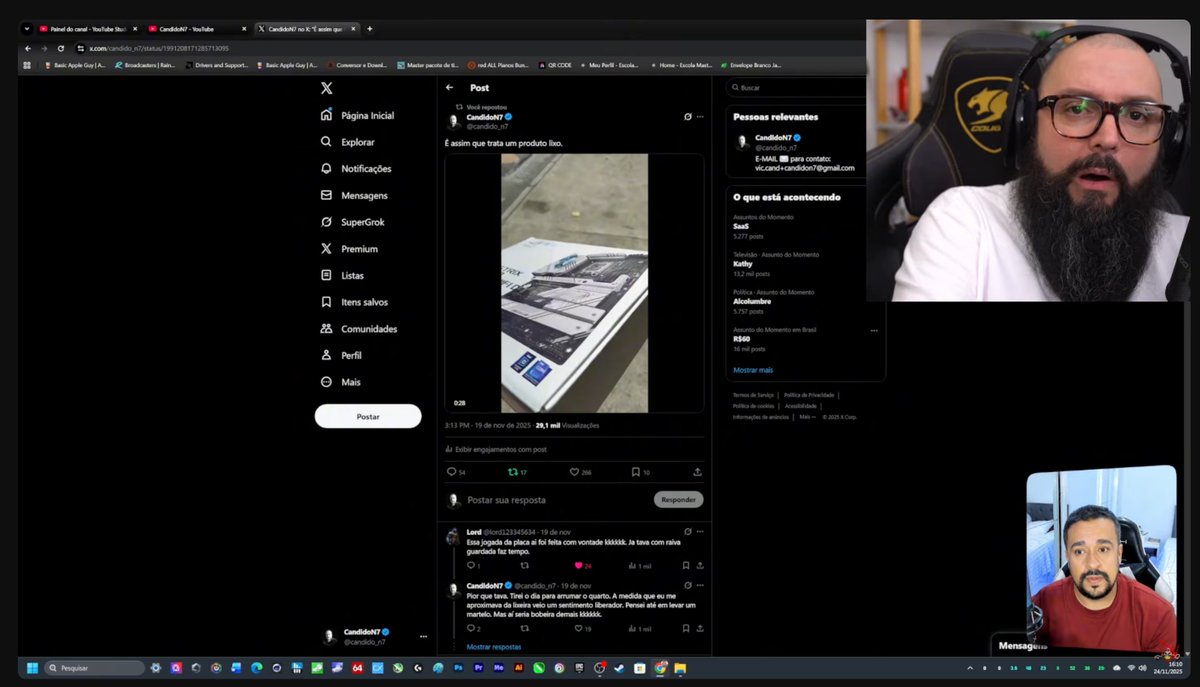
Task: Click the Termos de Serviço footer link
Action: (753, 395)
